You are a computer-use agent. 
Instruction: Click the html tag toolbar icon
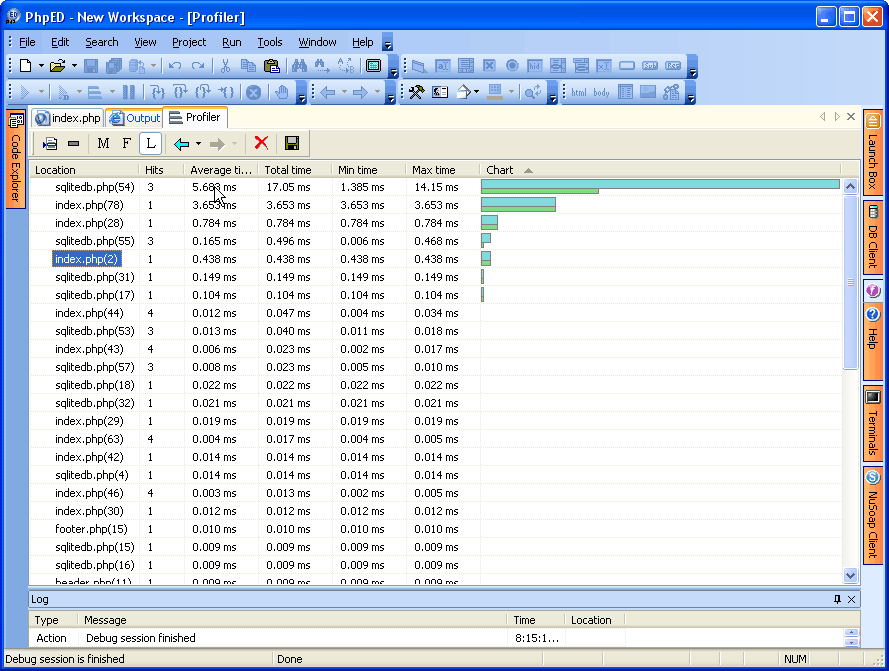coord(581,92)
